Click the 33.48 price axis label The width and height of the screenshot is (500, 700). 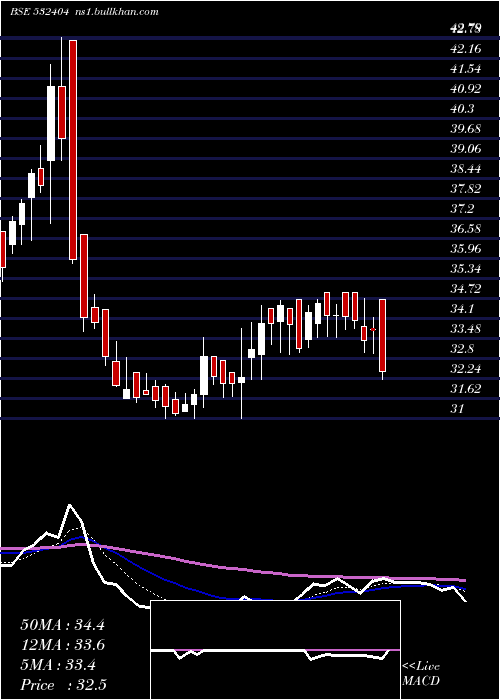(466, 329)
